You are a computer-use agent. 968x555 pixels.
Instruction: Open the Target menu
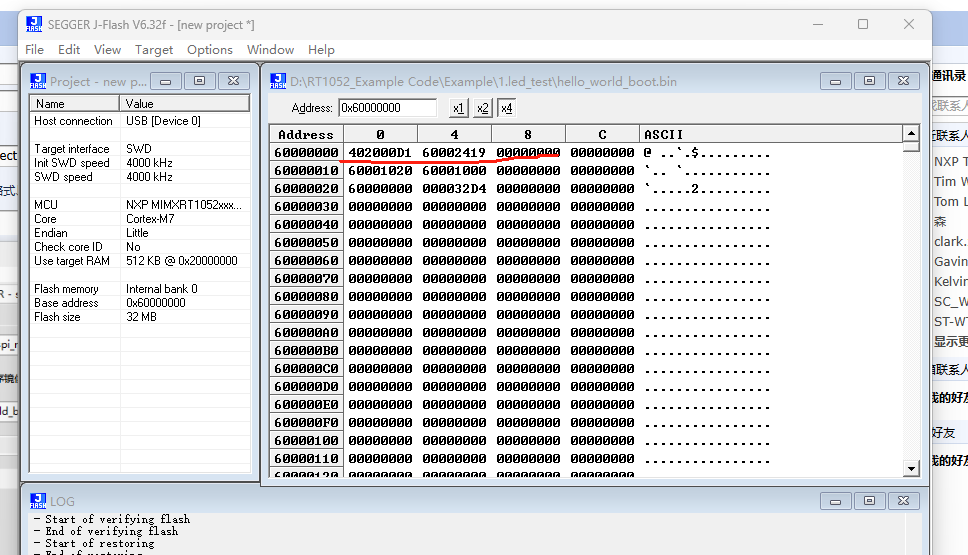pos(154,49)
